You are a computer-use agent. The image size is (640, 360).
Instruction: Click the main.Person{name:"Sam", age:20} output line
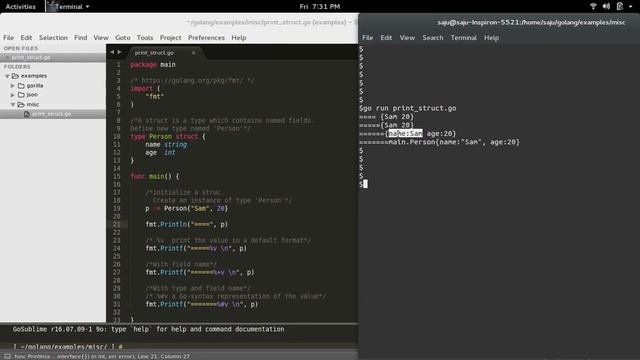coord(440,142)
